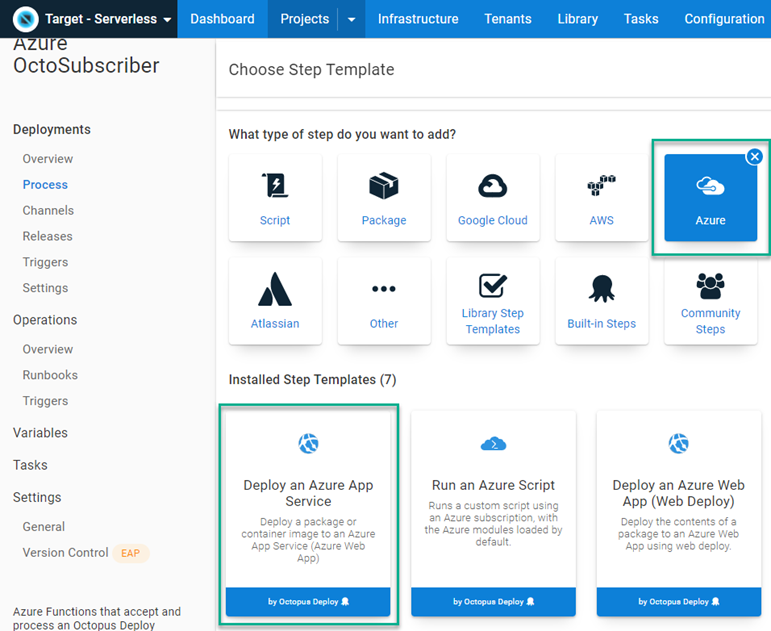Select the Built-in Steps octopus icon
Screen dimensions: 771x631
pos(601,288)
